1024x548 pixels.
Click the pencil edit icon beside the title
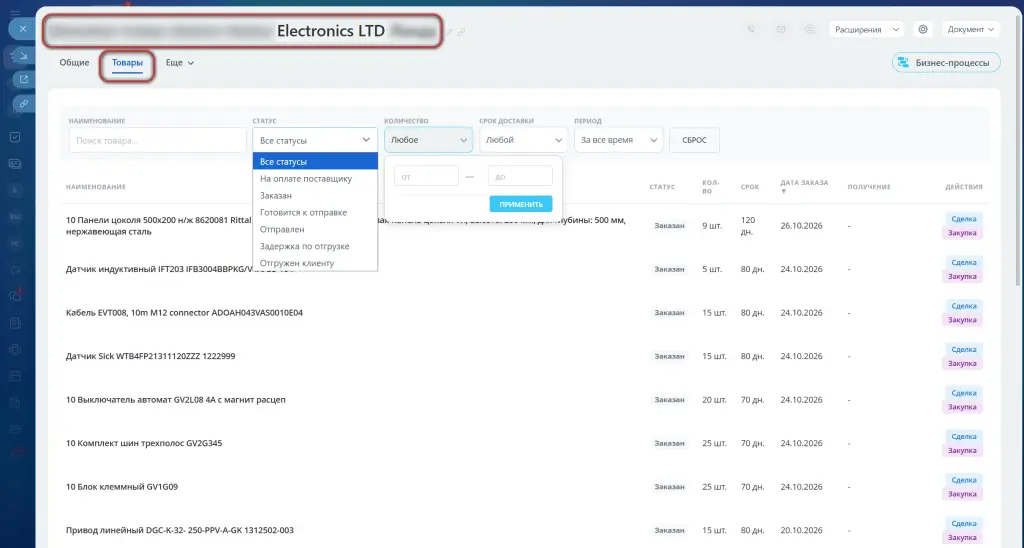tap(449, 31)
